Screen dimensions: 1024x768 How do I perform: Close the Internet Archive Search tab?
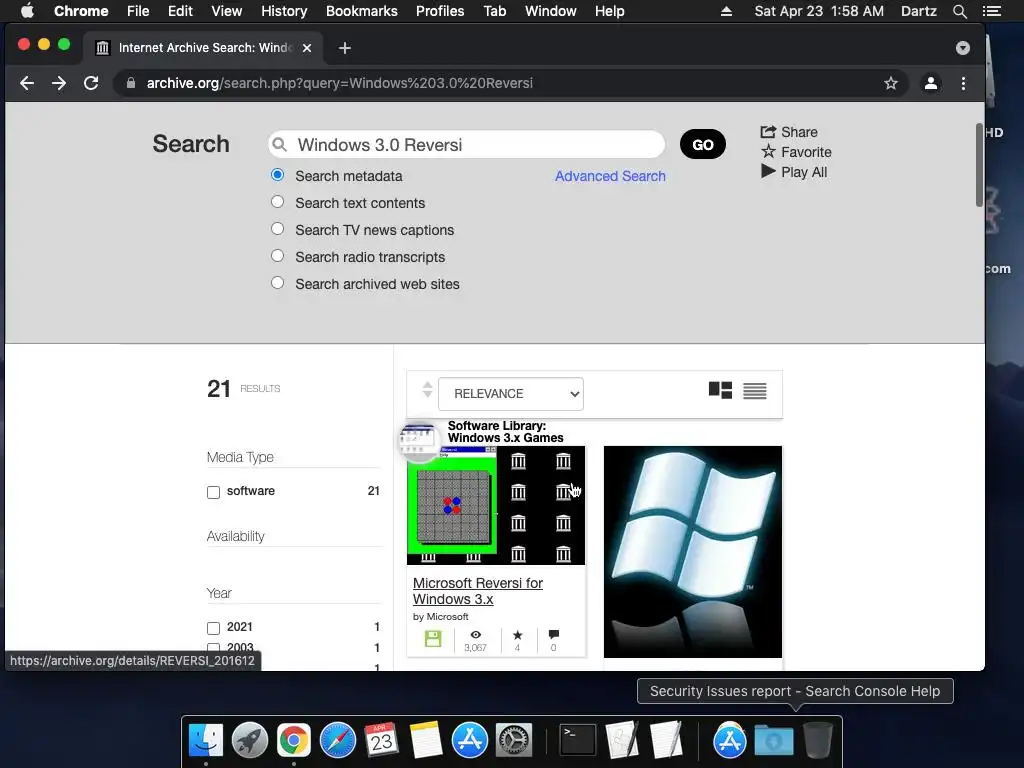click(307, 48)
